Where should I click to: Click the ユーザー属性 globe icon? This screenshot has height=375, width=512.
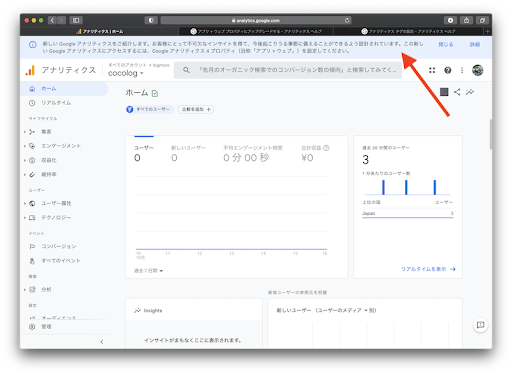[x=32, y=203]
